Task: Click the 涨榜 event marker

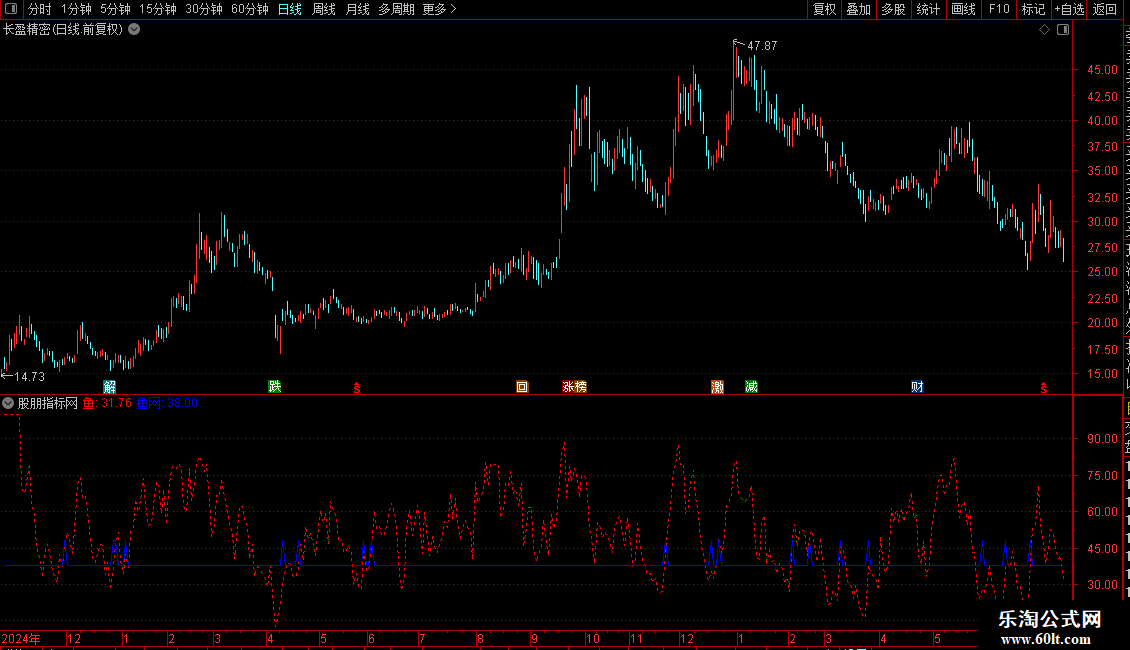Action: click(574, 387)
